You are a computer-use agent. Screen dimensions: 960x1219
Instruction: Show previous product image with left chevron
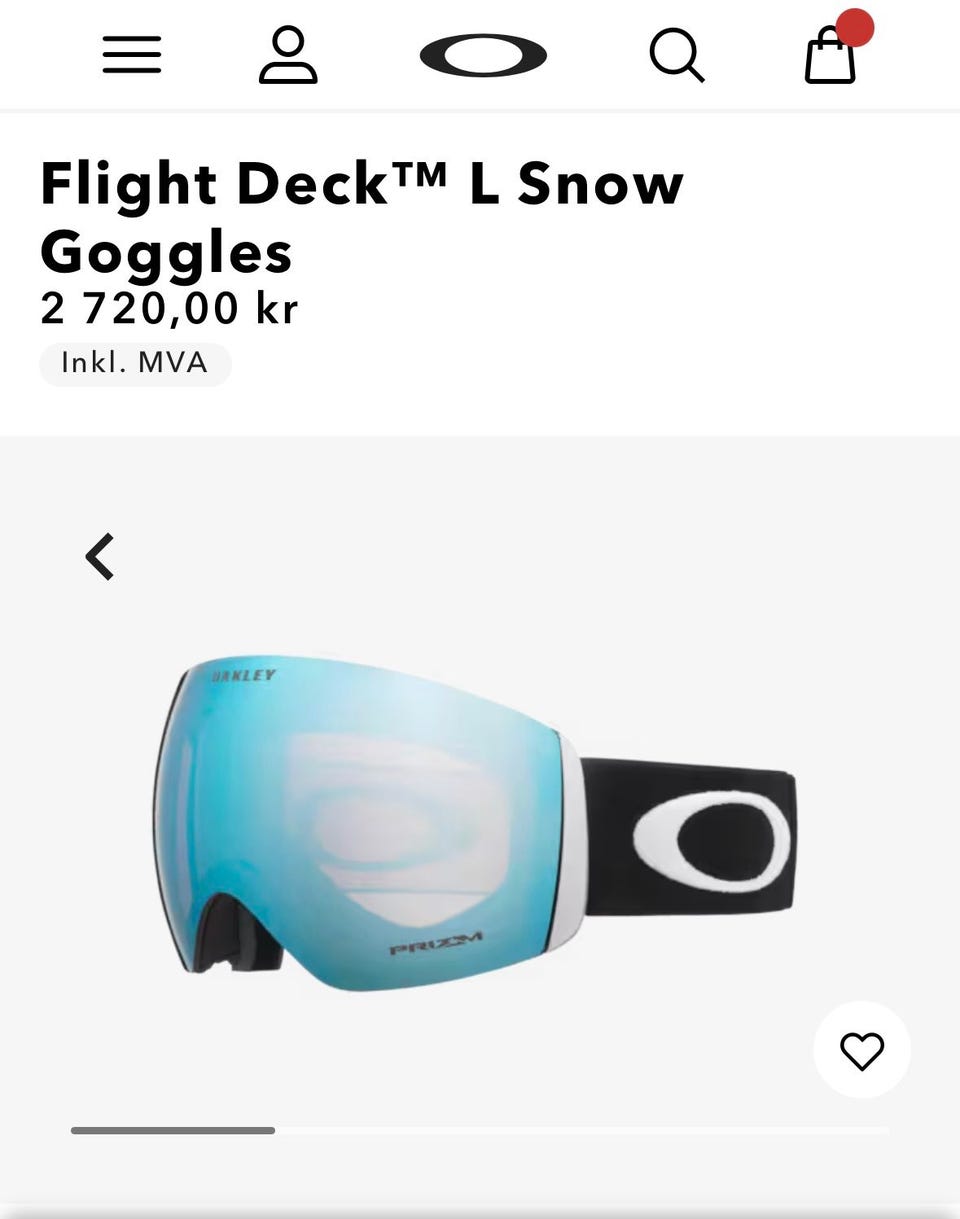100,556
